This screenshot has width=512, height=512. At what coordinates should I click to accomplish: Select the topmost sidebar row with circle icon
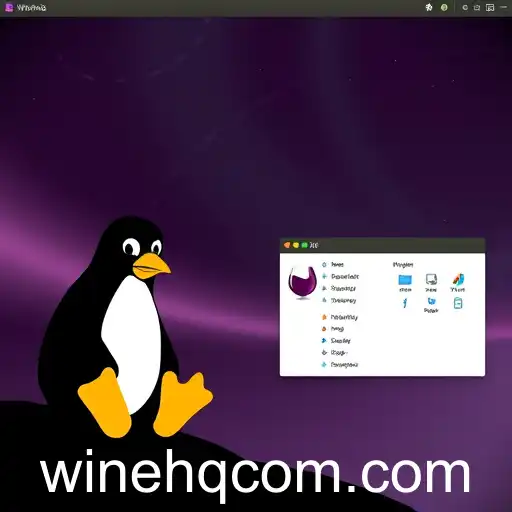333,265
